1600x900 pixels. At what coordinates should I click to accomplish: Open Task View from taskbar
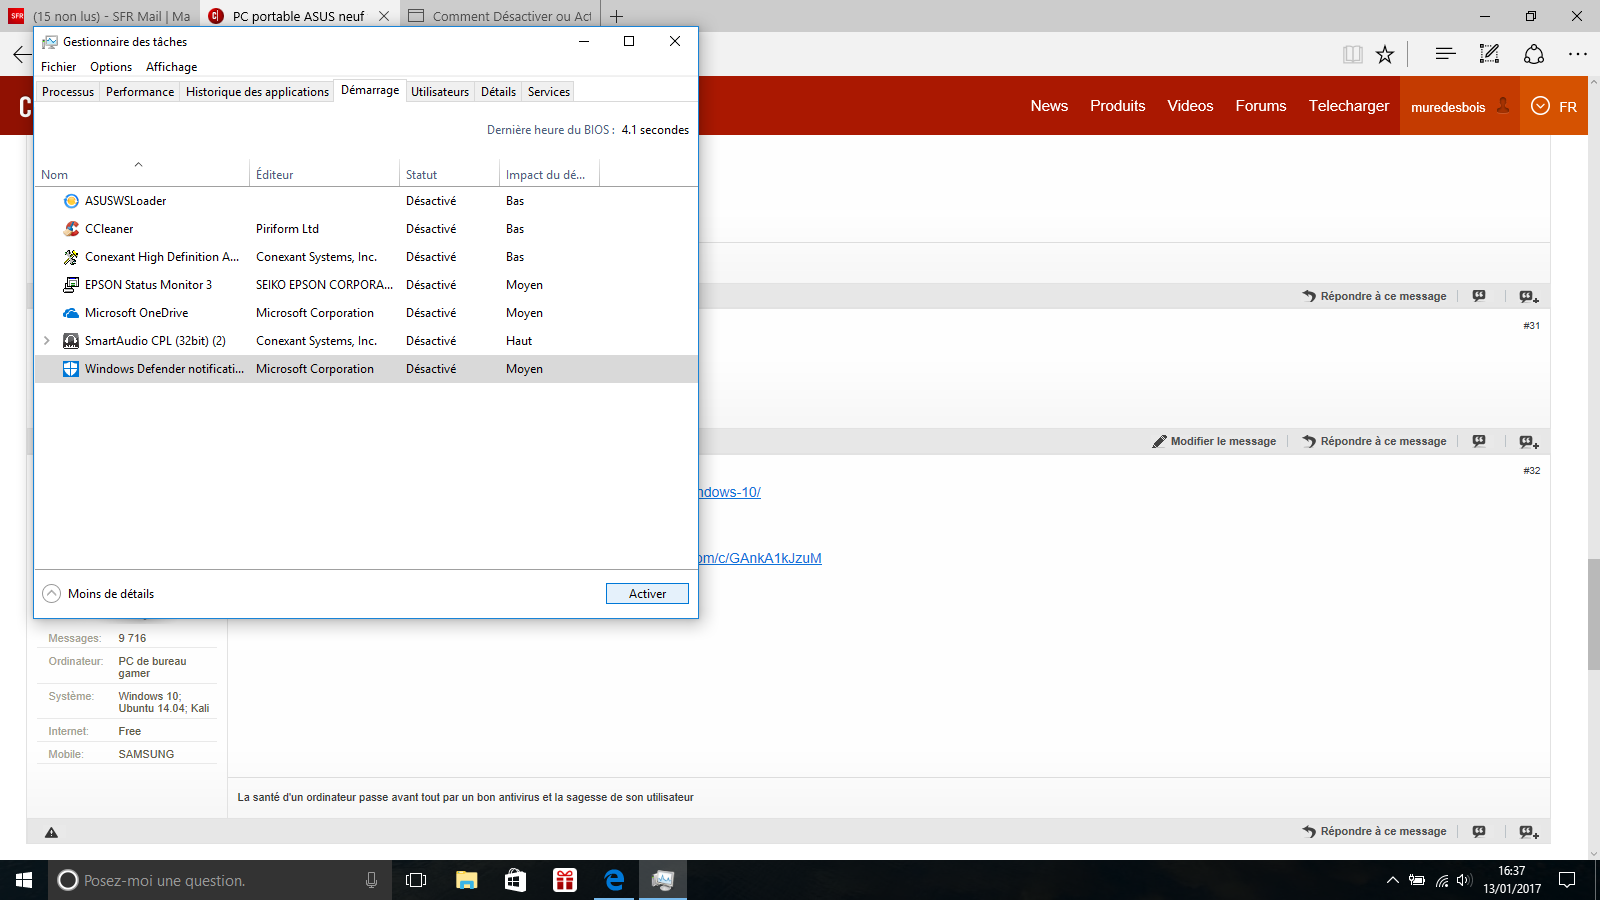pyautogui.click(x=416, y=880)
